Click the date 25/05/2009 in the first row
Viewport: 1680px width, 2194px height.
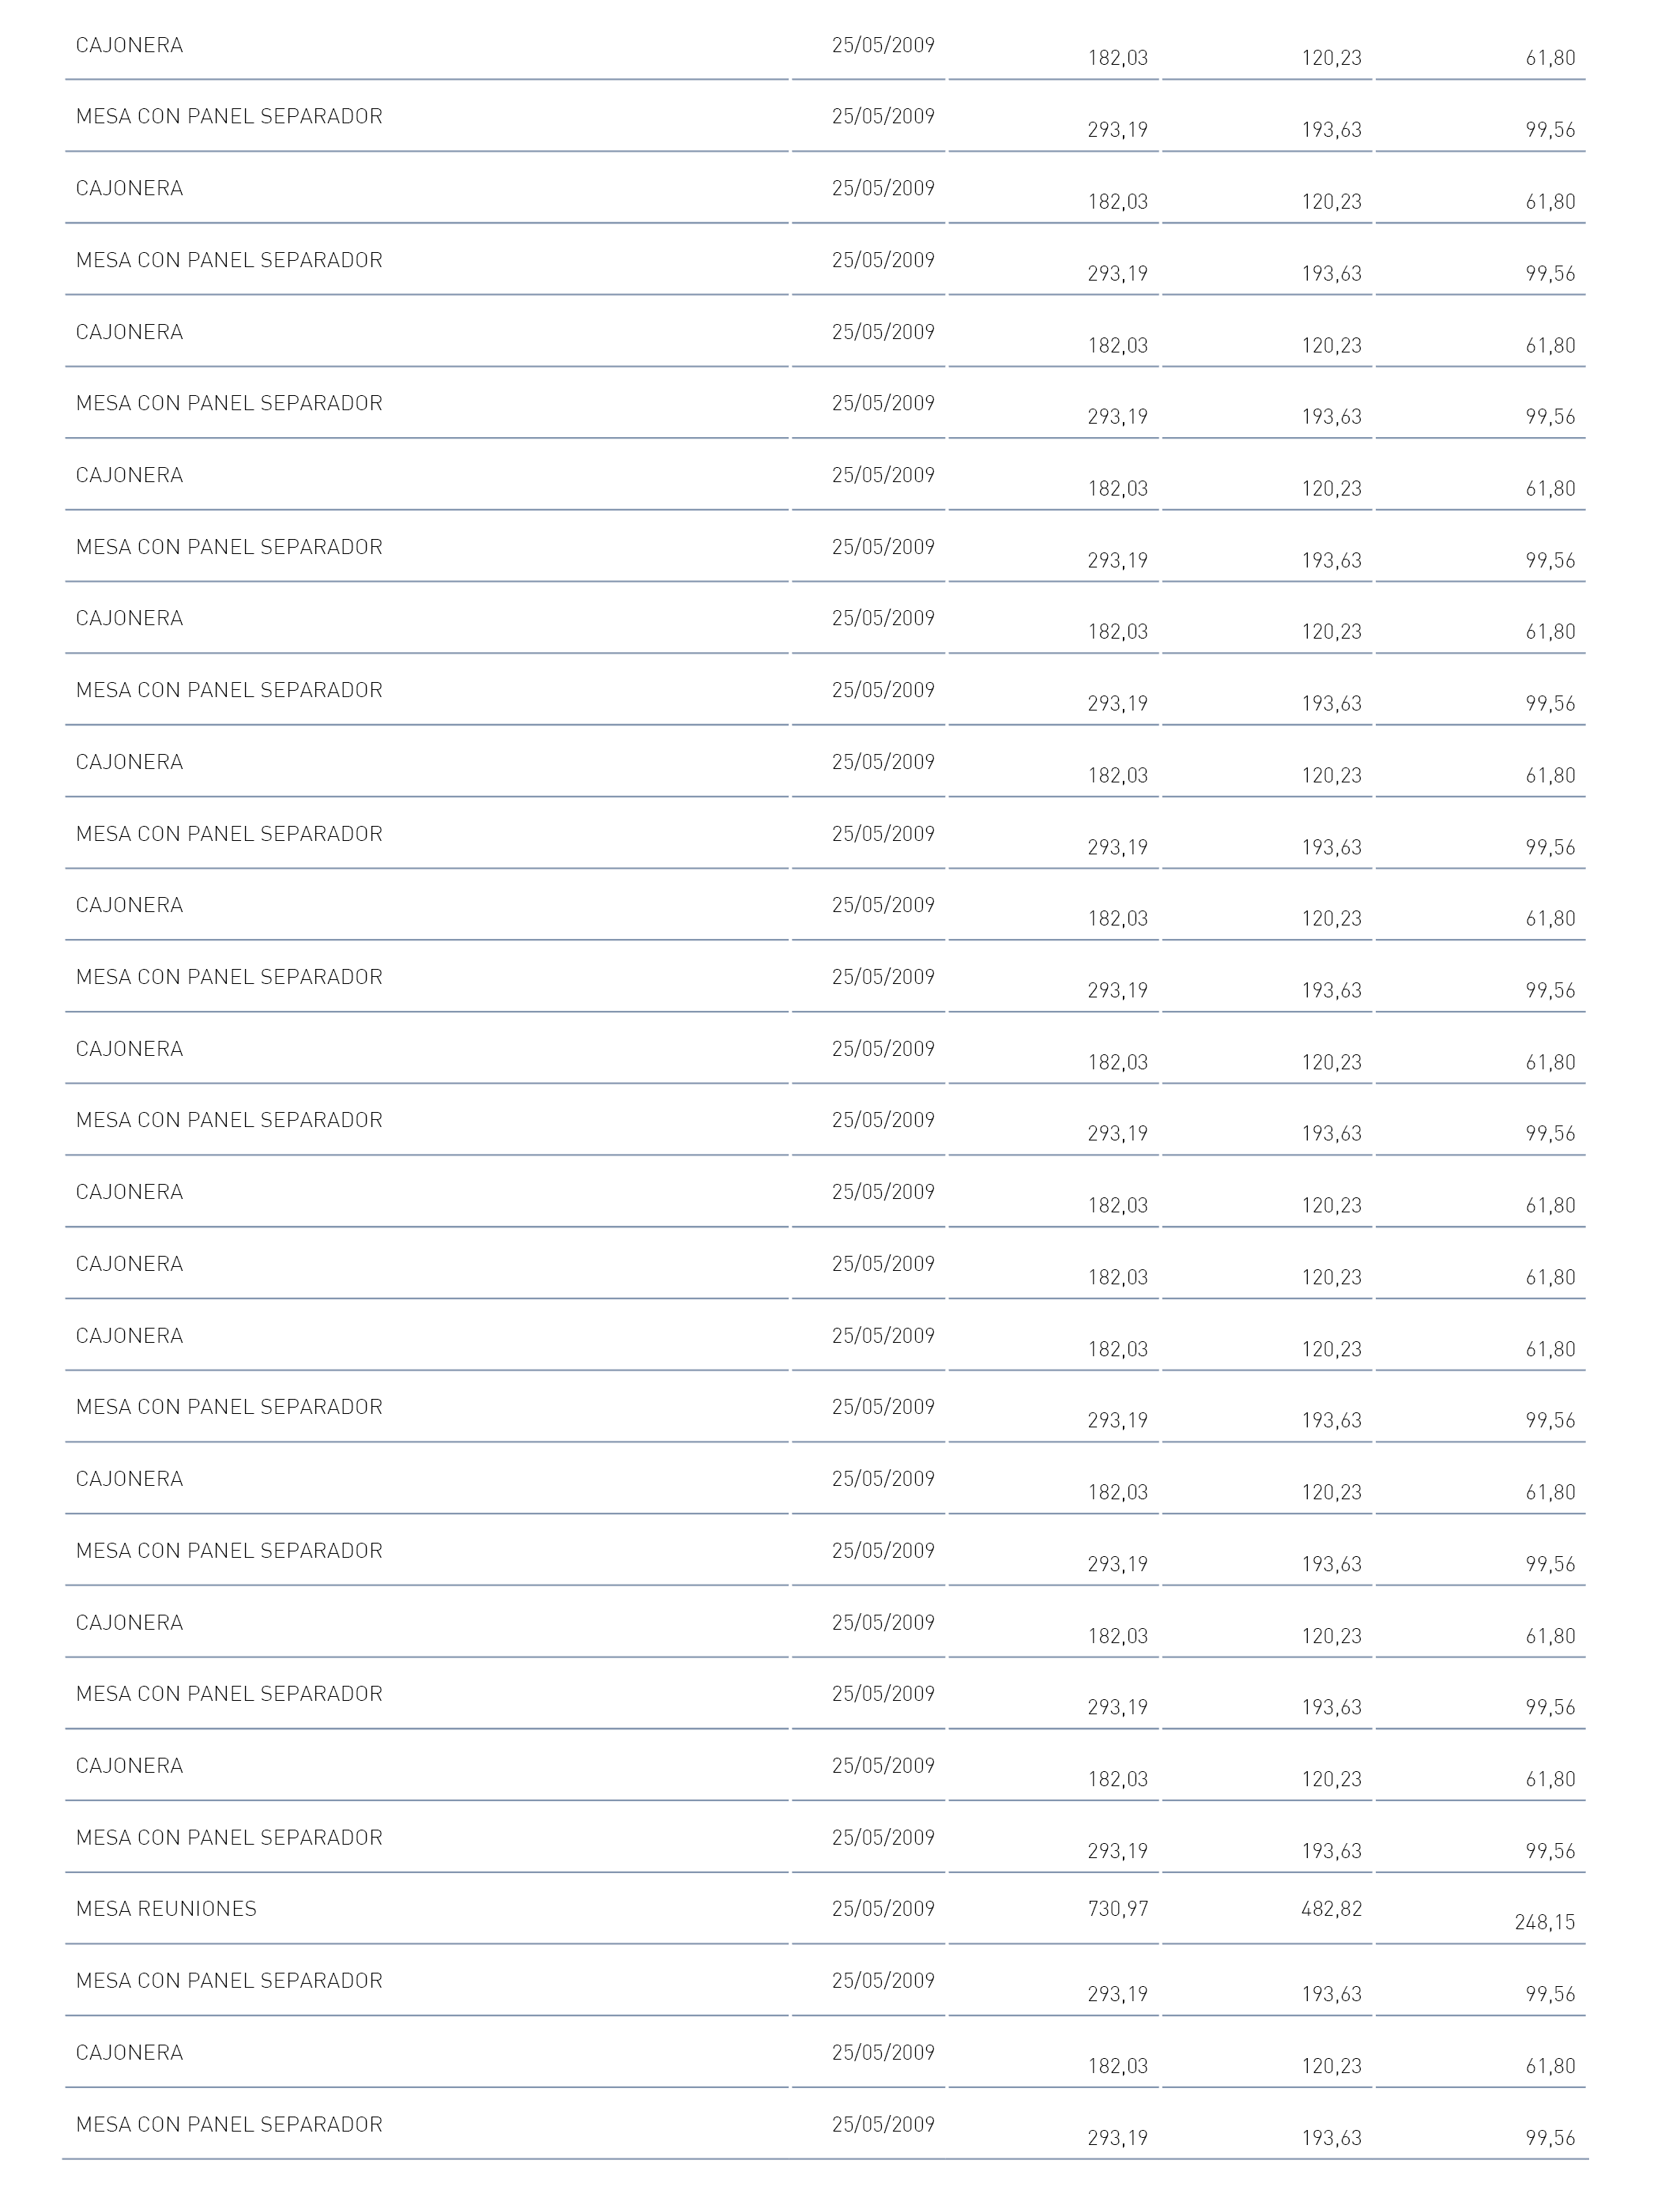click(883, 45)
